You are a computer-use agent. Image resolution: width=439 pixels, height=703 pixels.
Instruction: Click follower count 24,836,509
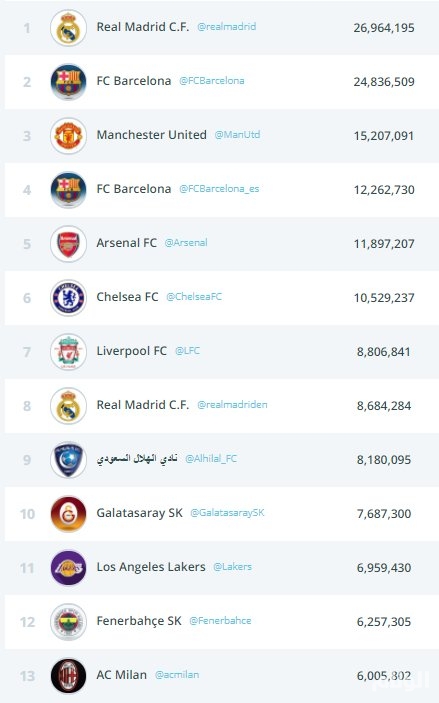(x=384, y=82)
